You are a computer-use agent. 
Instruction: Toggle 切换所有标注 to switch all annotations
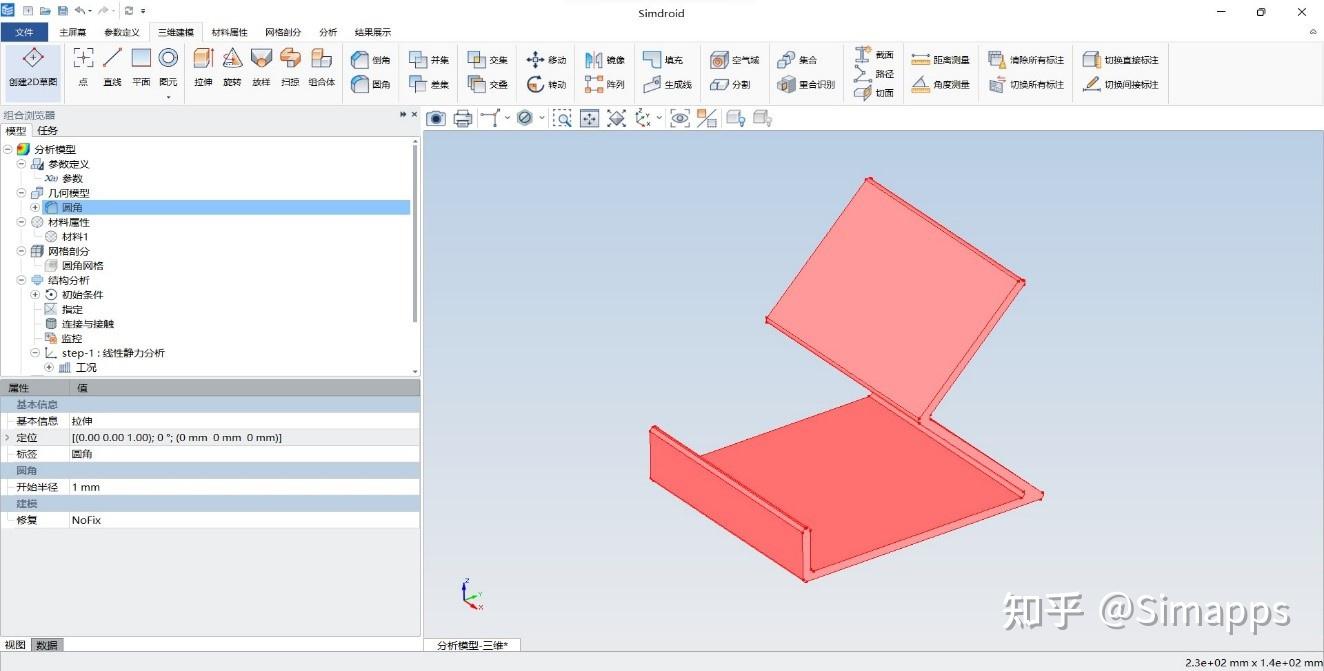(x=1037, y=84)
